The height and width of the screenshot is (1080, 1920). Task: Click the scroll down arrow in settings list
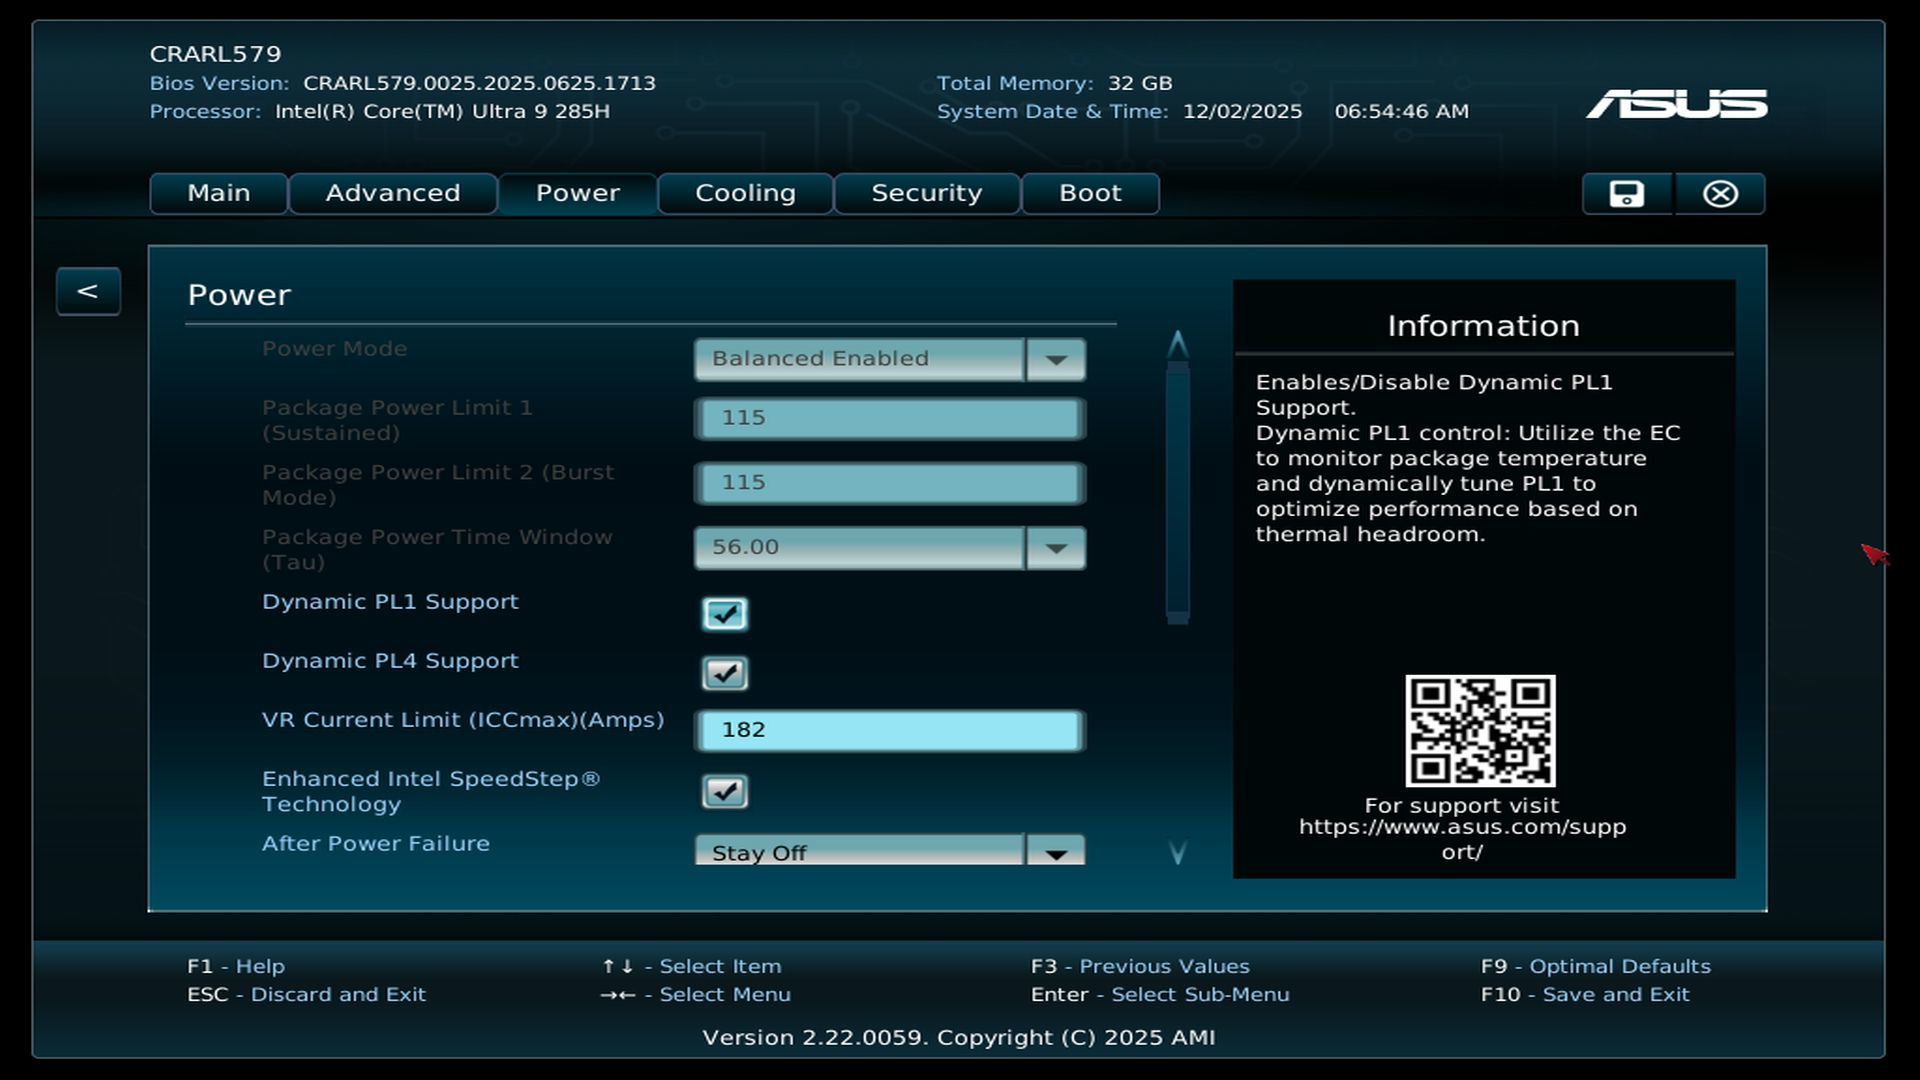coord(1177,852)
